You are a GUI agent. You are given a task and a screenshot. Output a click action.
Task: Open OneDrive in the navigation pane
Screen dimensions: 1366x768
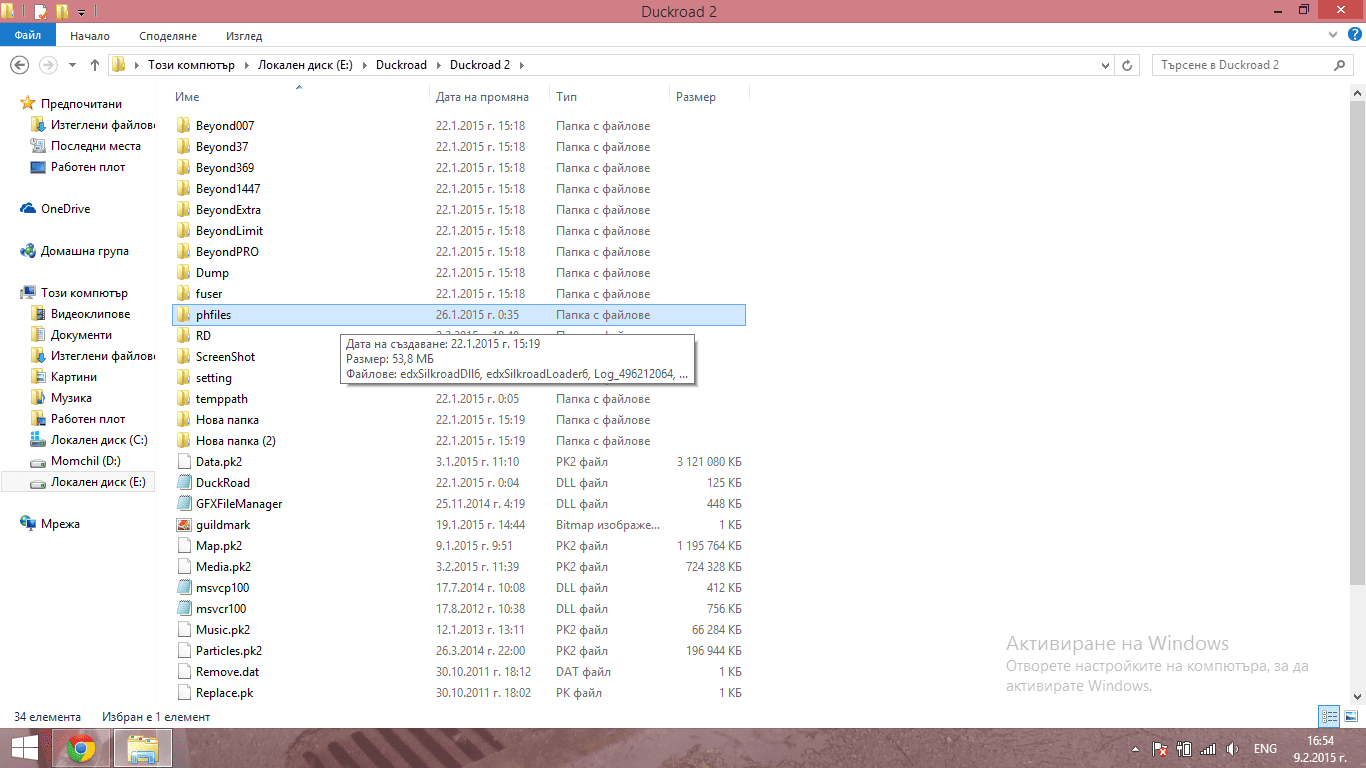tap(65, 209)
